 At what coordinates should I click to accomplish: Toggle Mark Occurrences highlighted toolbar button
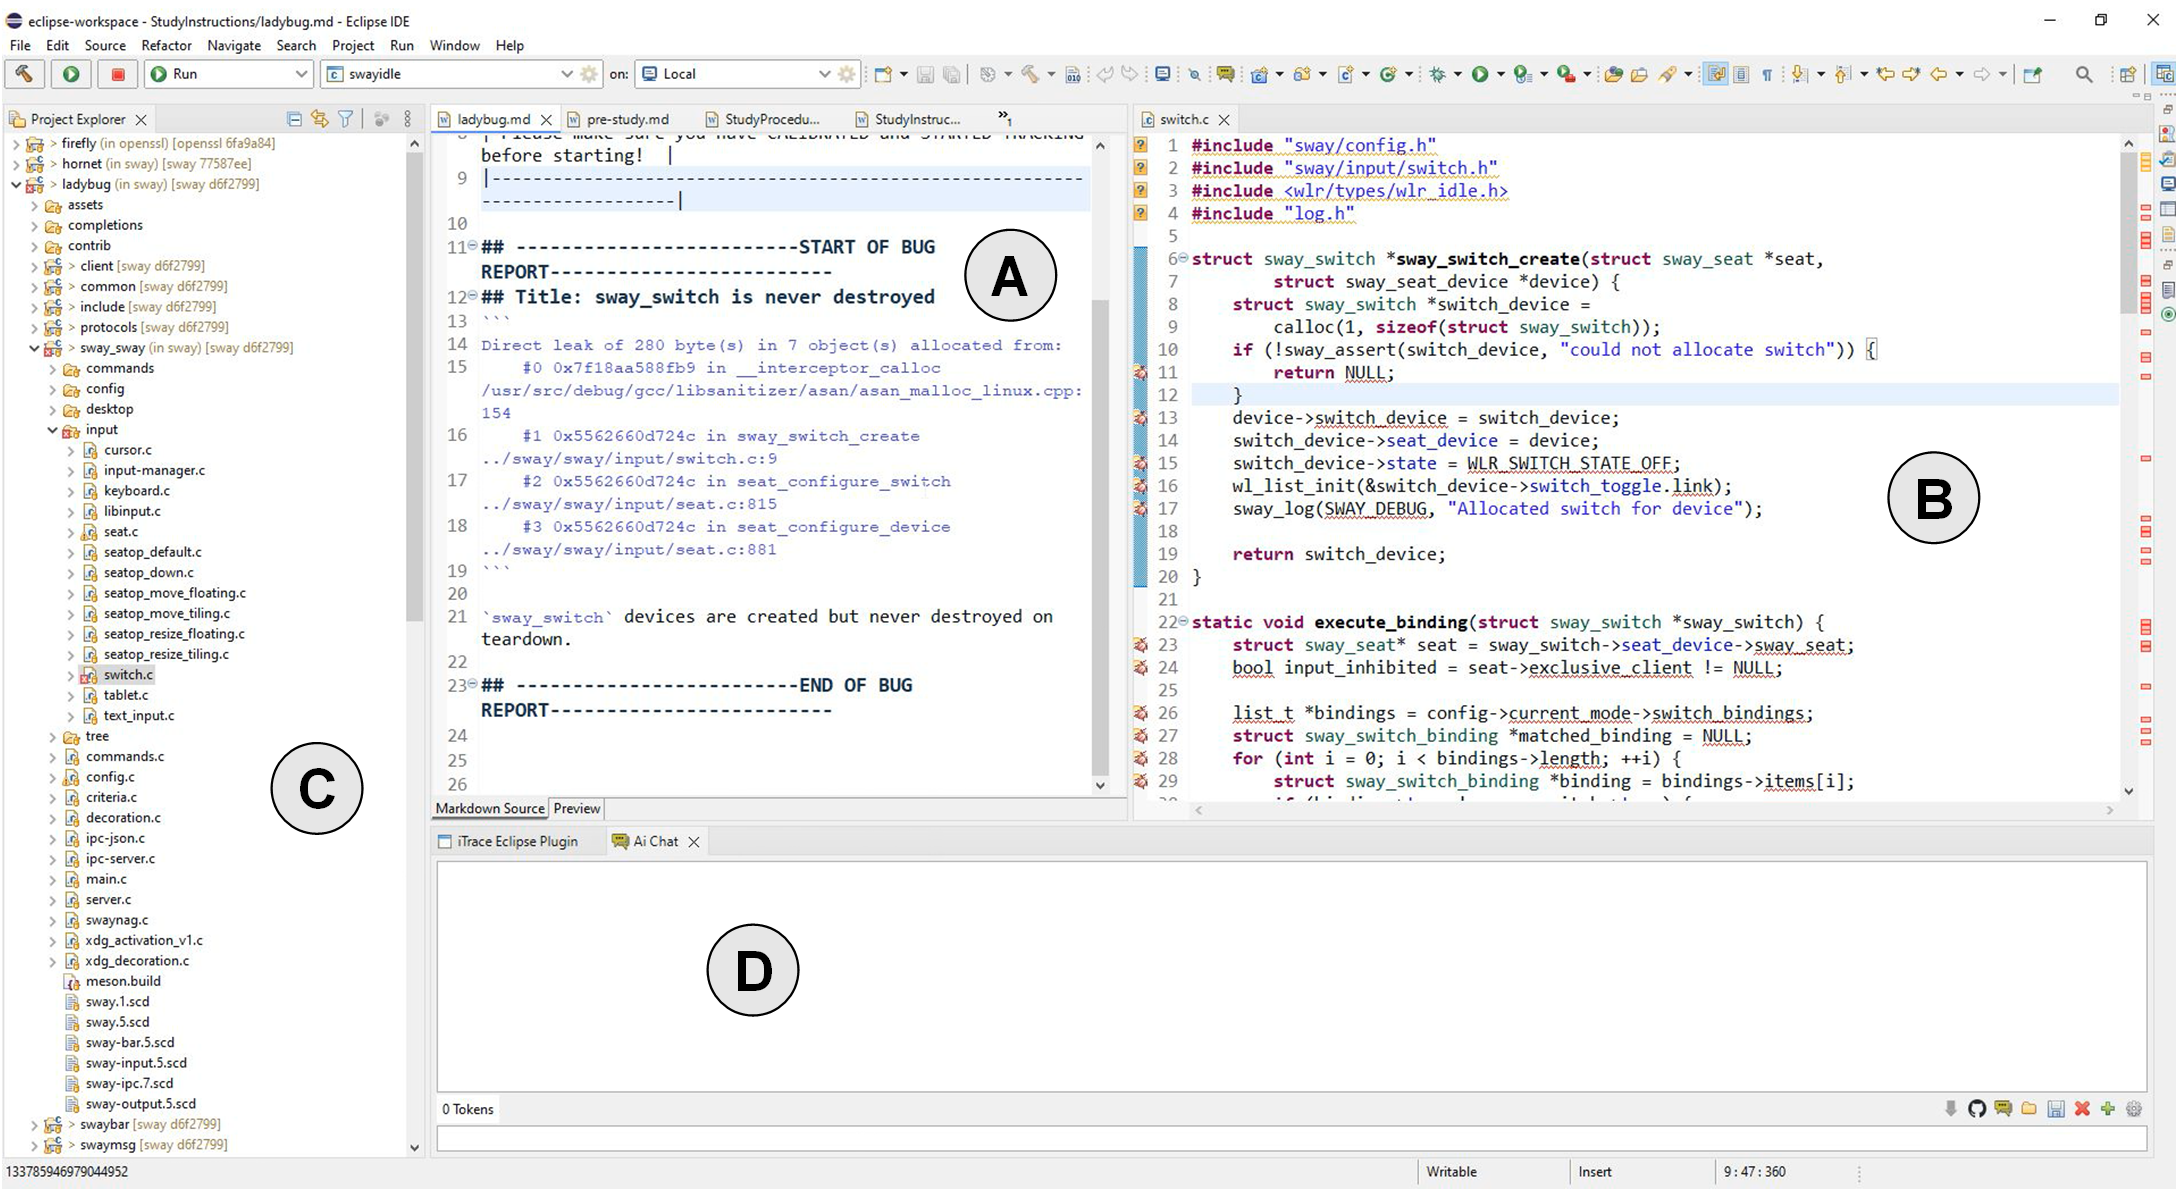pyautogui.click(x=1716, y=74)
